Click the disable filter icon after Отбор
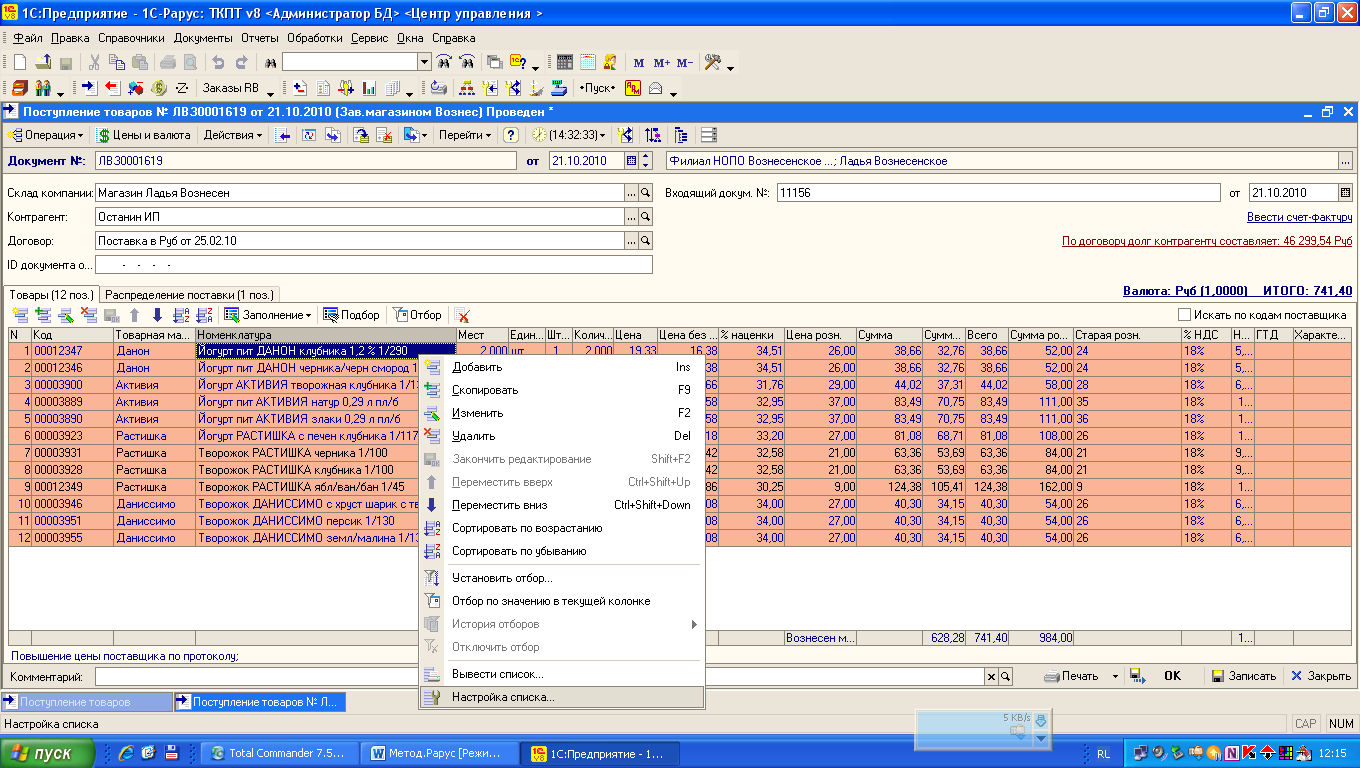 462,315
